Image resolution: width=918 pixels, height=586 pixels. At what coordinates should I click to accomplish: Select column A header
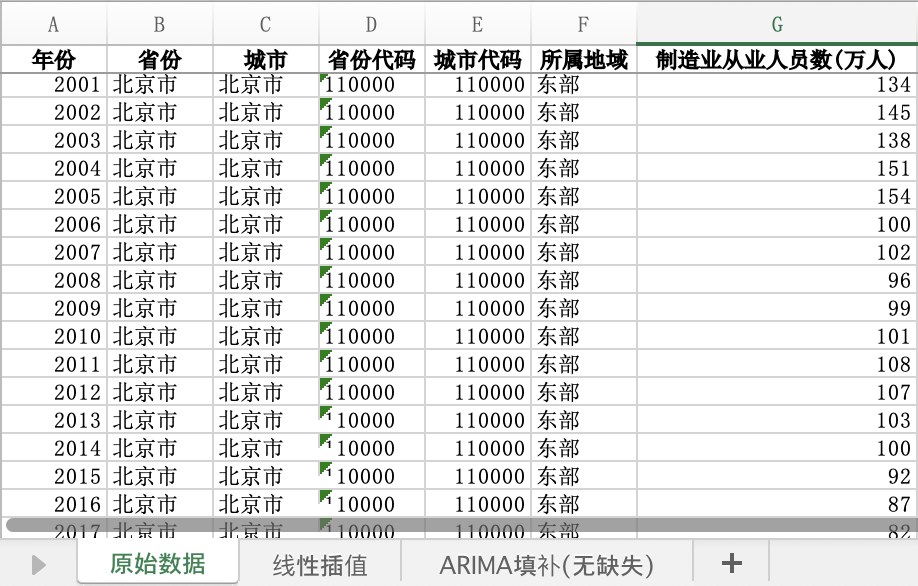click(54, 24)
